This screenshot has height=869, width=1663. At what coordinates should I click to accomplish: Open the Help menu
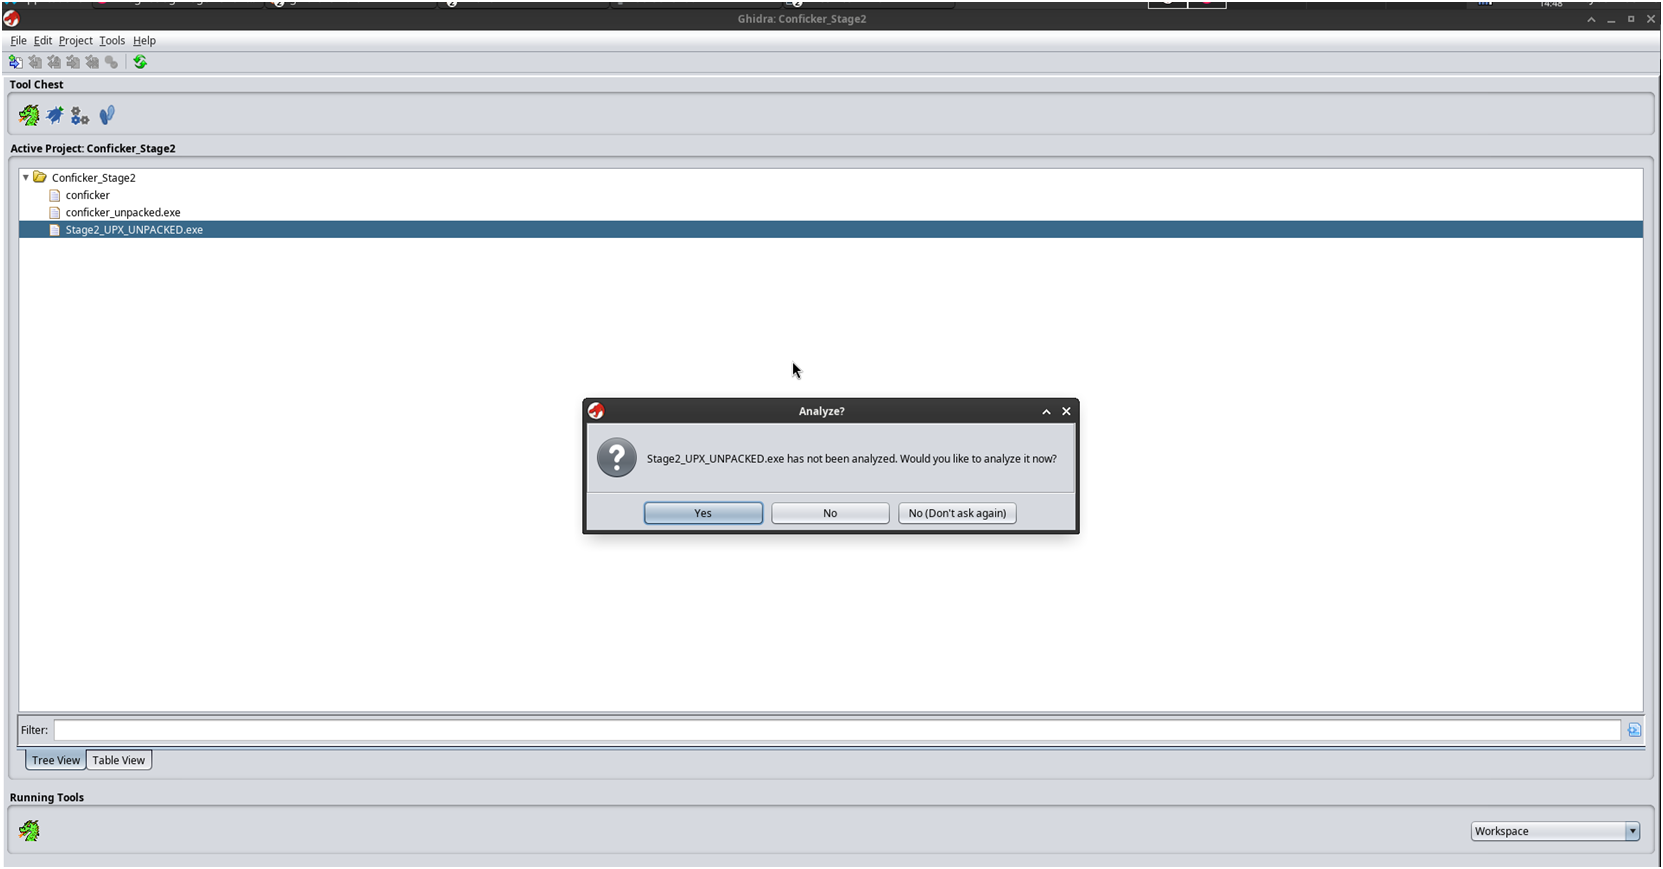click(144, 41)
